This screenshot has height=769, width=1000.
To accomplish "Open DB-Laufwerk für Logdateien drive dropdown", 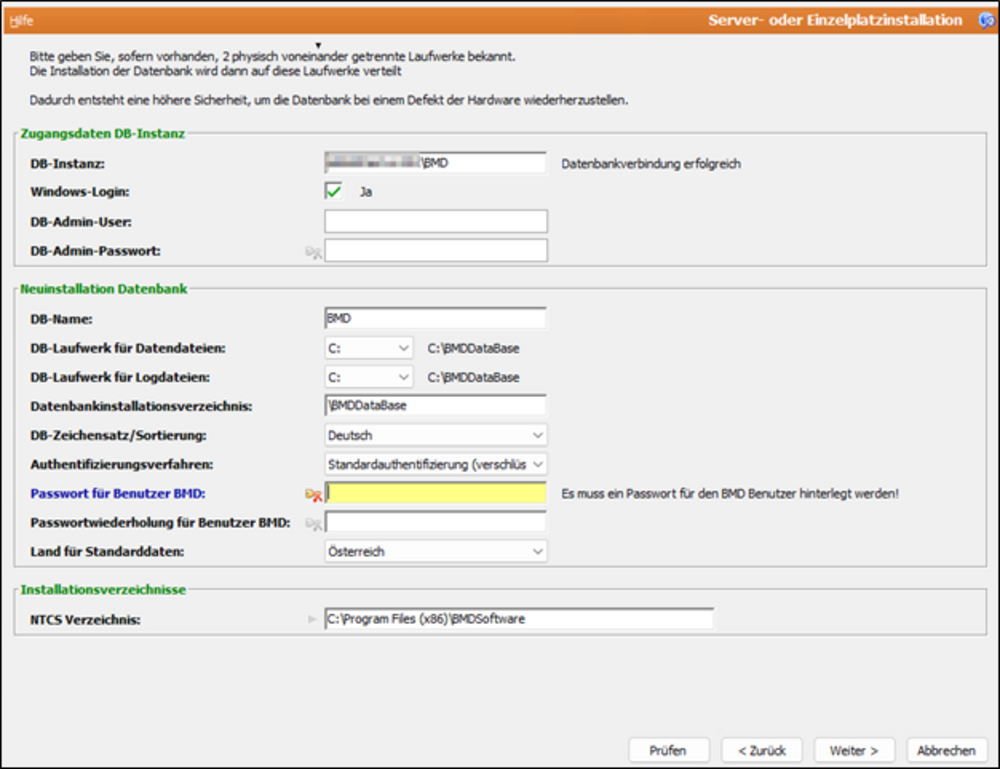I will (x=369, y=377).
